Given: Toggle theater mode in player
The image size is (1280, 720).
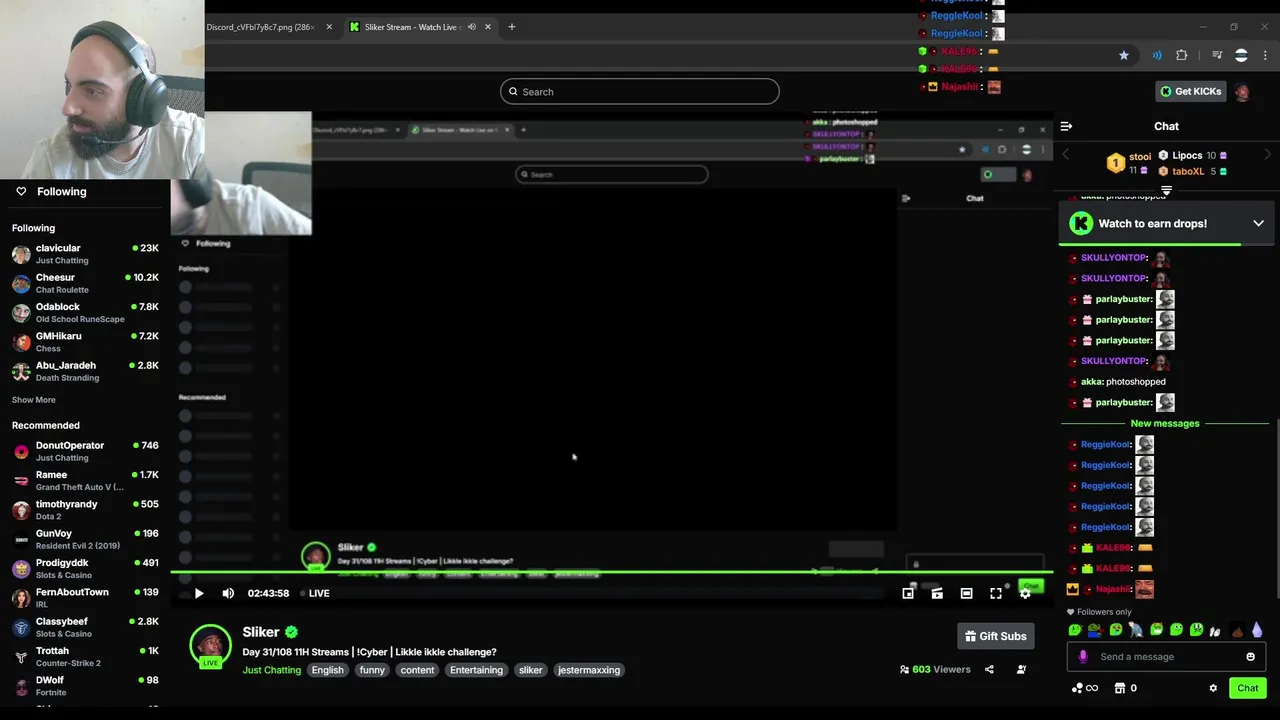Looking at the screenshot, I should click(x=966, y=593).
